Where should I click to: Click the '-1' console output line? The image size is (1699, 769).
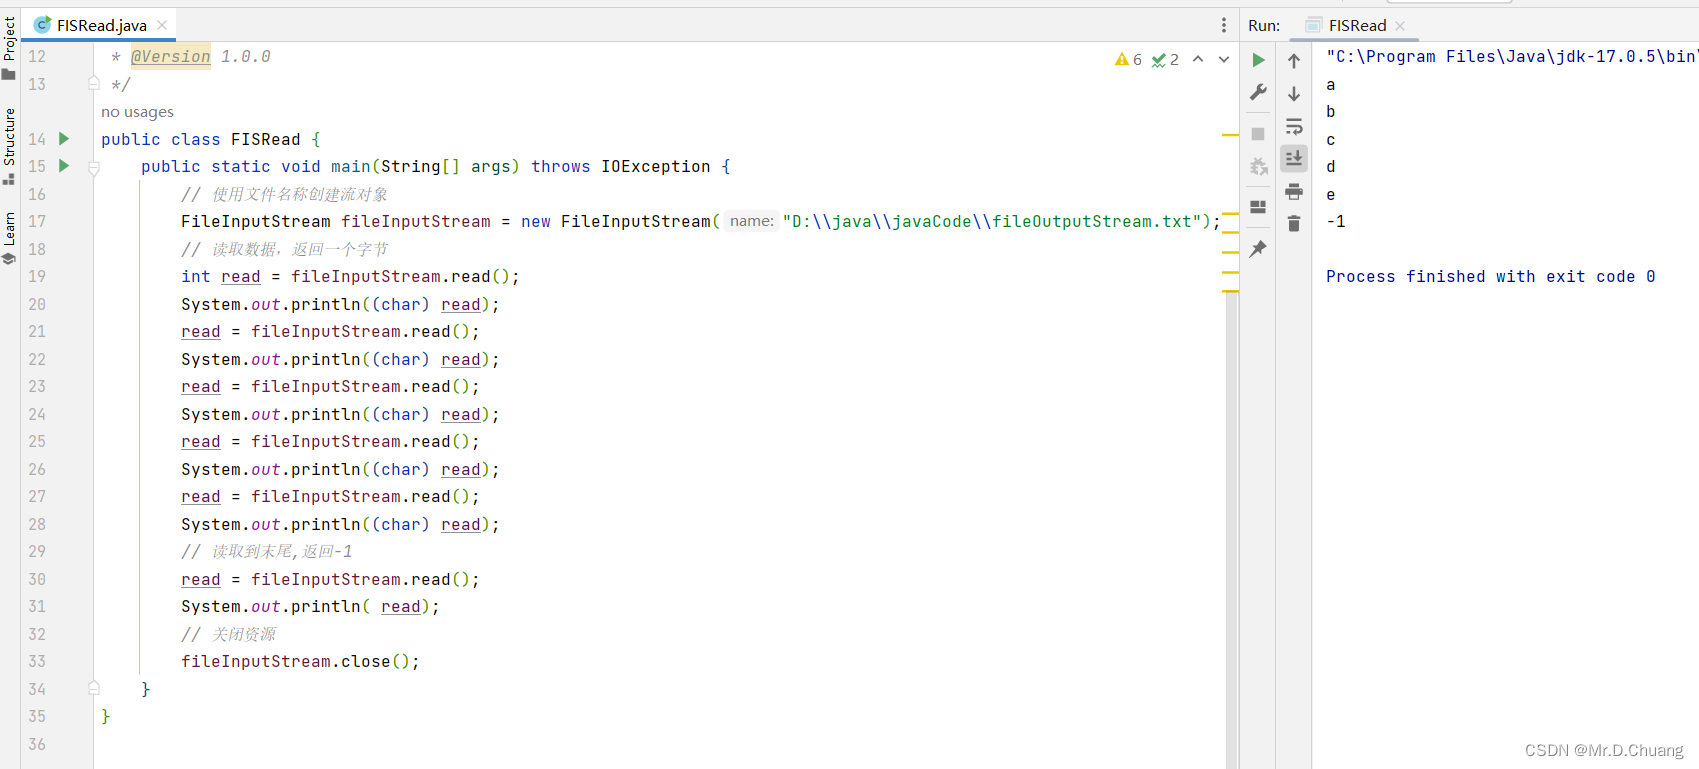[1336, 222]
